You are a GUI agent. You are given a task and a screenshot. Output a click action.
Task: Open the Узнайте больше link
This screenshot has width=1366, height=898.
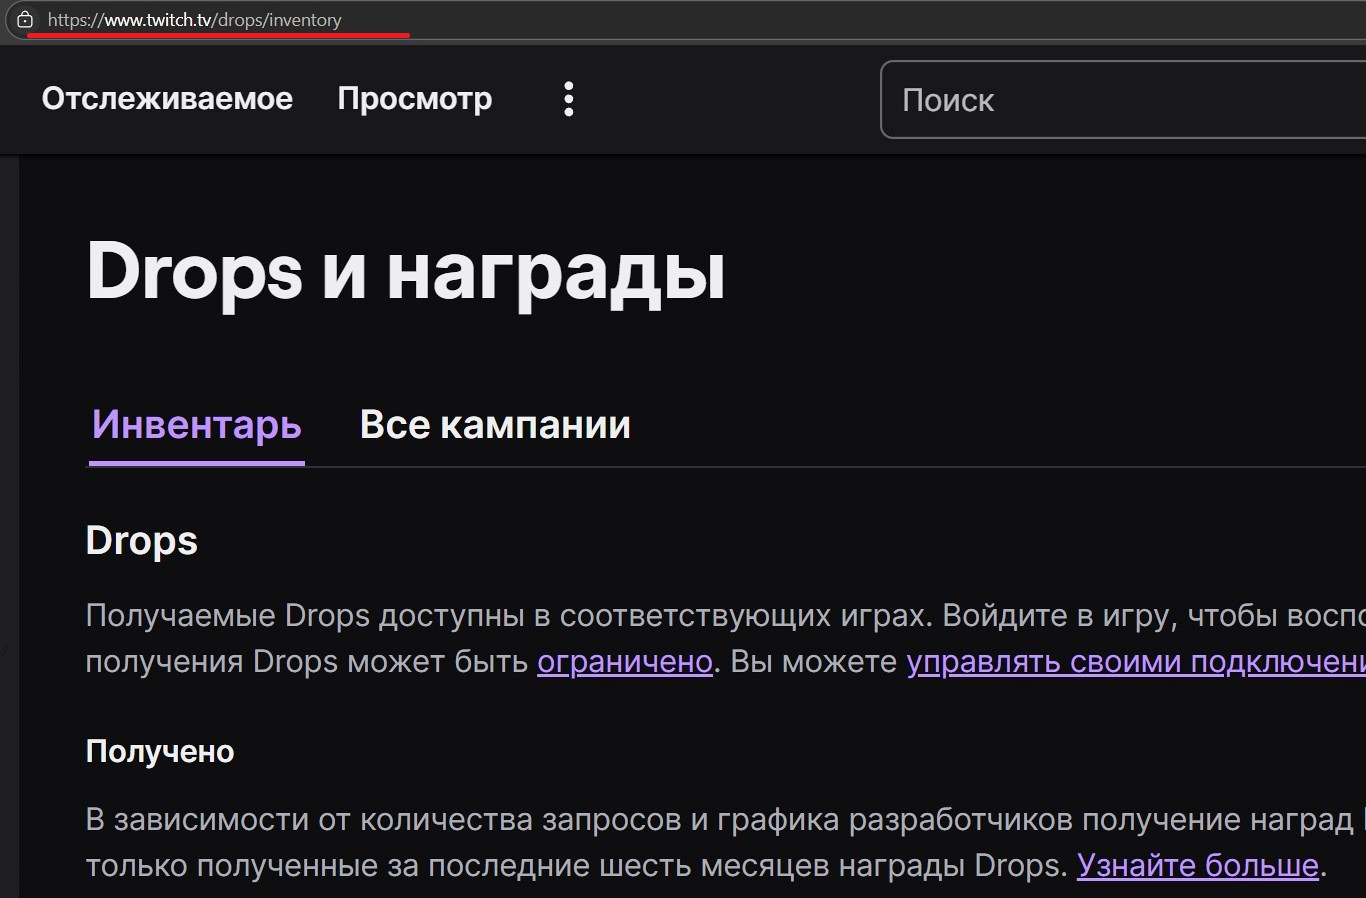click(x=1198, y=865)
